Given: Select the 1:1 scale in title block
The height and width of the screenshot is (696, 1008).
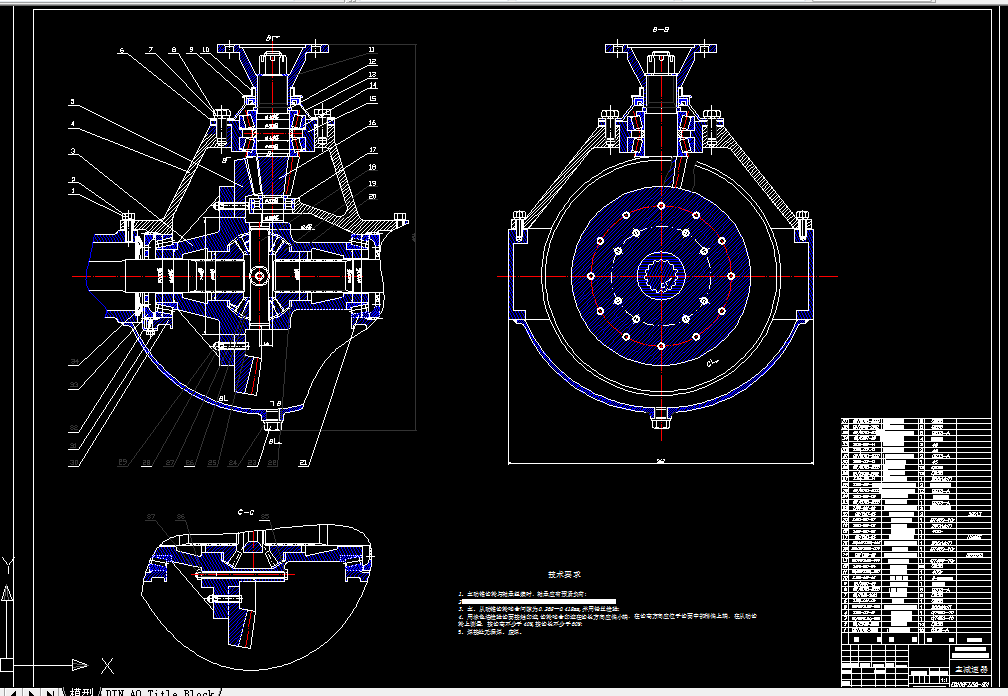Looking at the screenshot, I should [x=944, y=679].
